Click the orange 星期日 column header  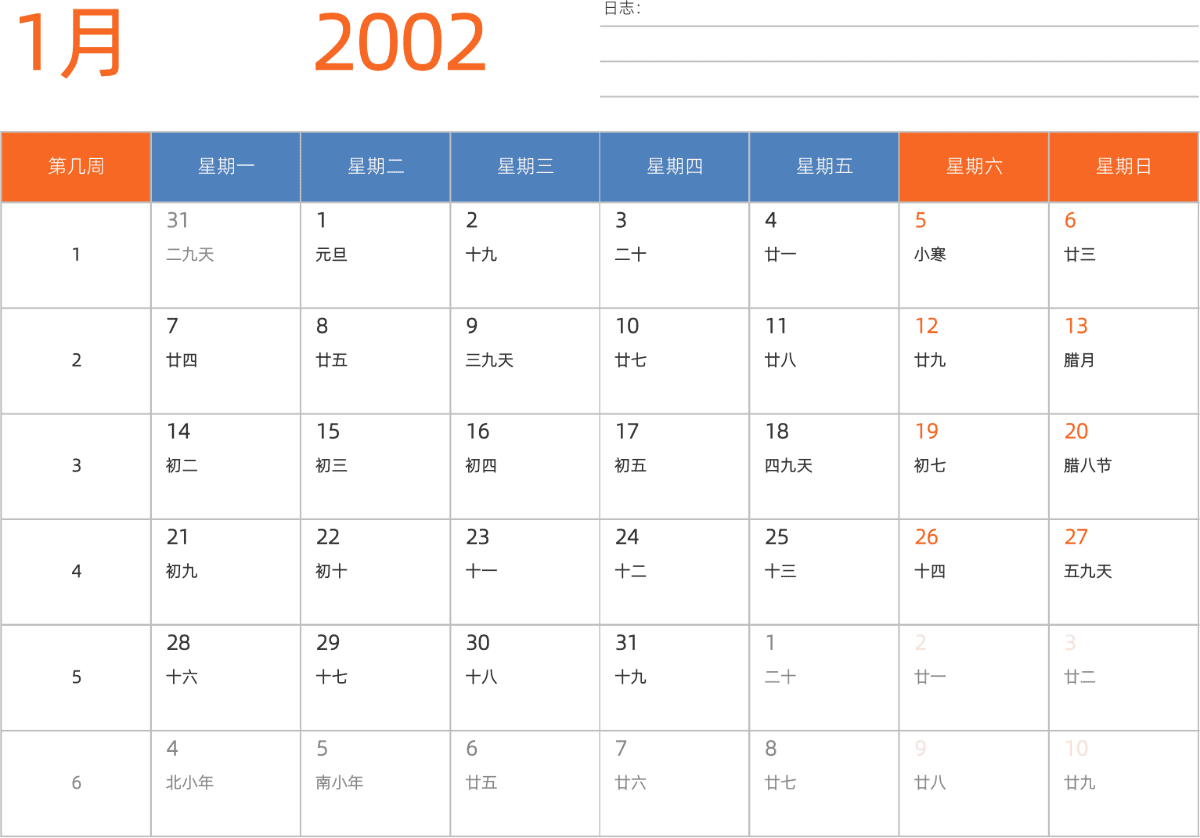(1124, 167)
